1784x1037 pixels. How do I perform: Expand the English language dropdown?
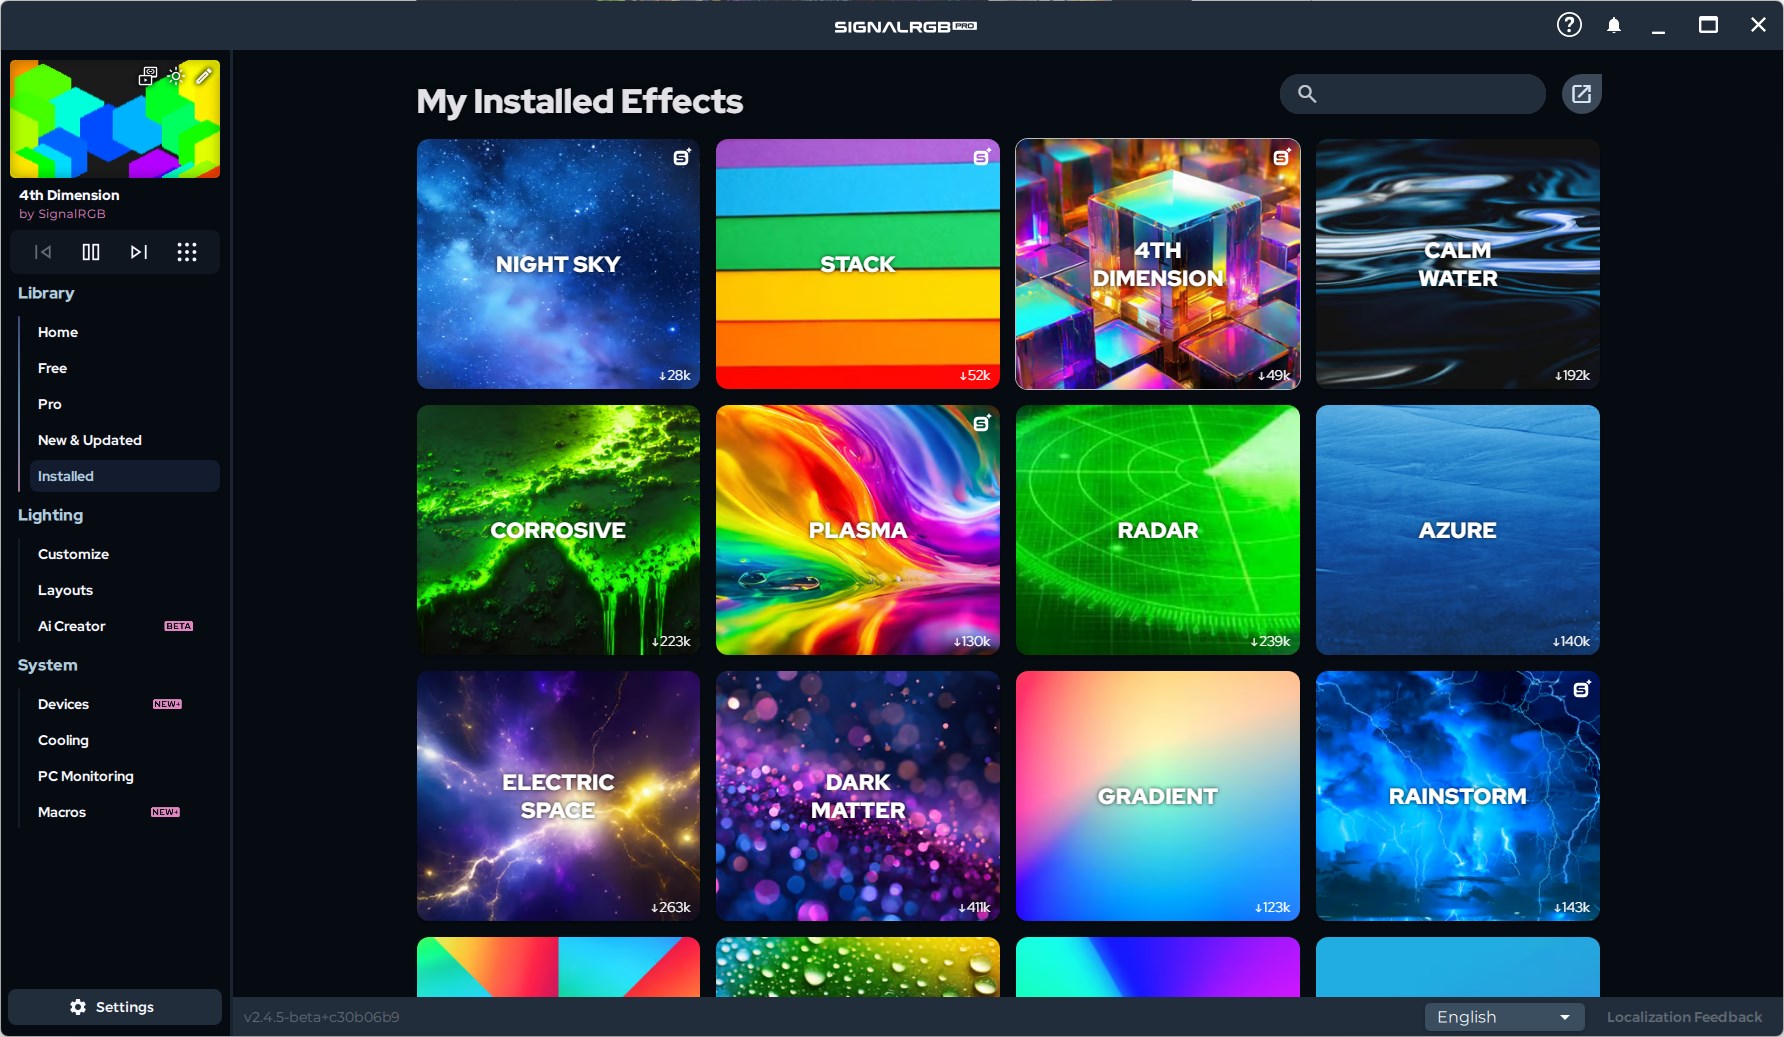[1504, 1017]
